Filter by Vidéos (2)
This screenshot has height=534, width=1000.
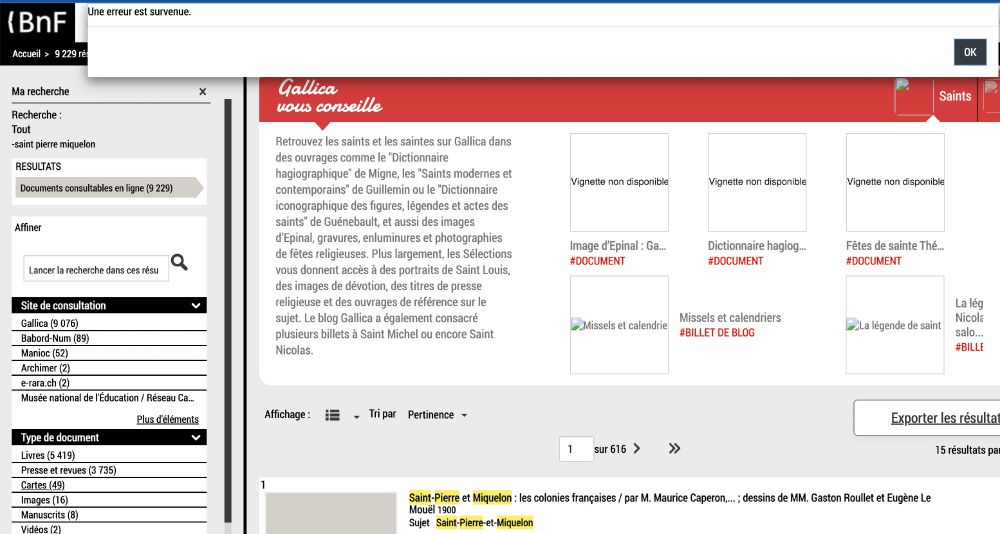click(x=41, y=529)
